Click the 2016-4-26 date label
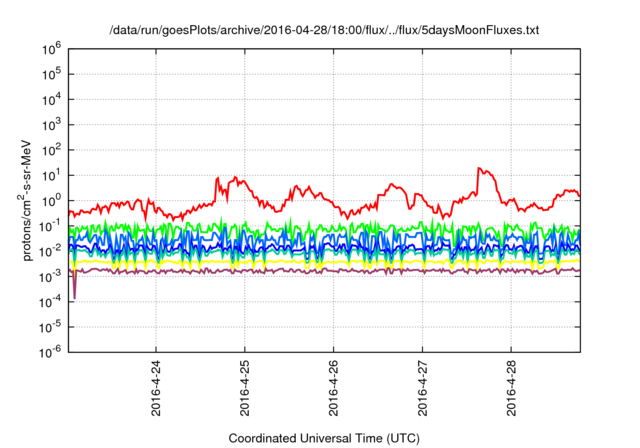This screenshot has width=640, height=448. coord(333,388)
